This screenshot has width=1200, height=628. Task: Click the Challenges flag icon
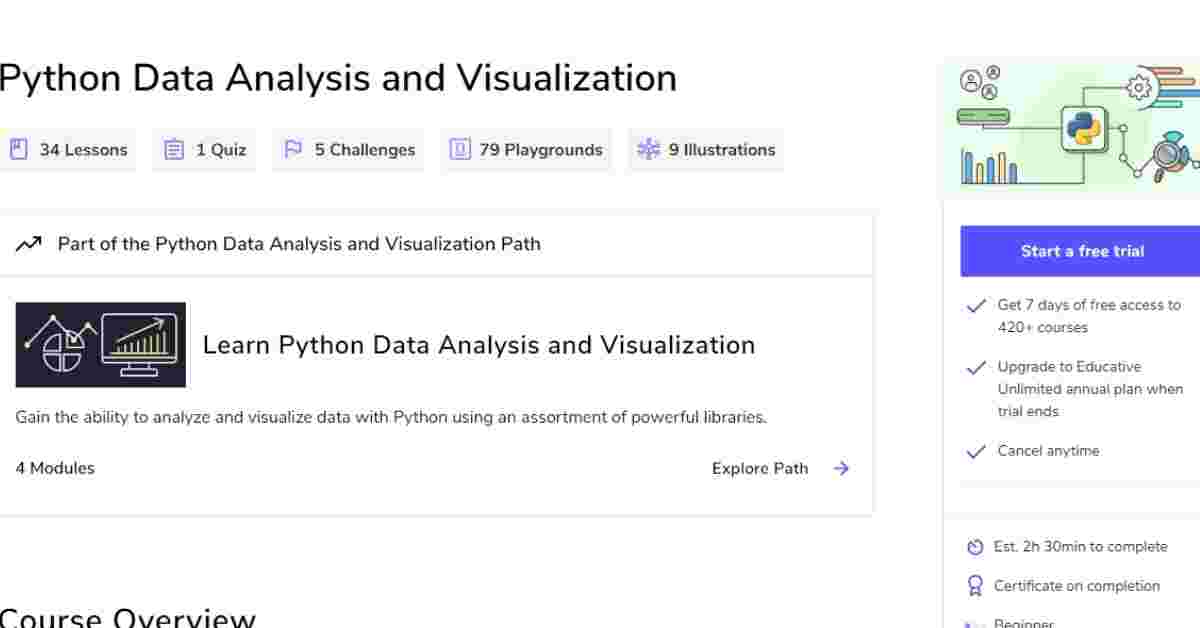pos(293,150)
